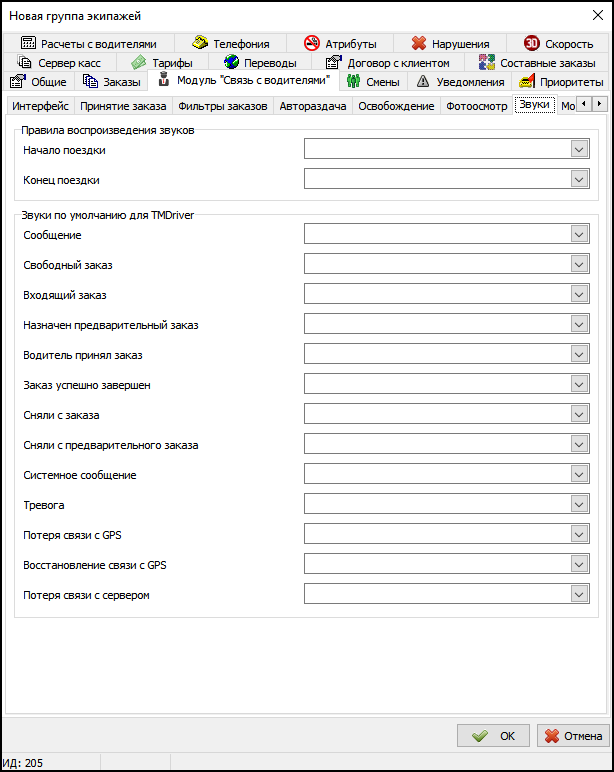Expand the Начало поездки sound dropdown

coord(579,149)
